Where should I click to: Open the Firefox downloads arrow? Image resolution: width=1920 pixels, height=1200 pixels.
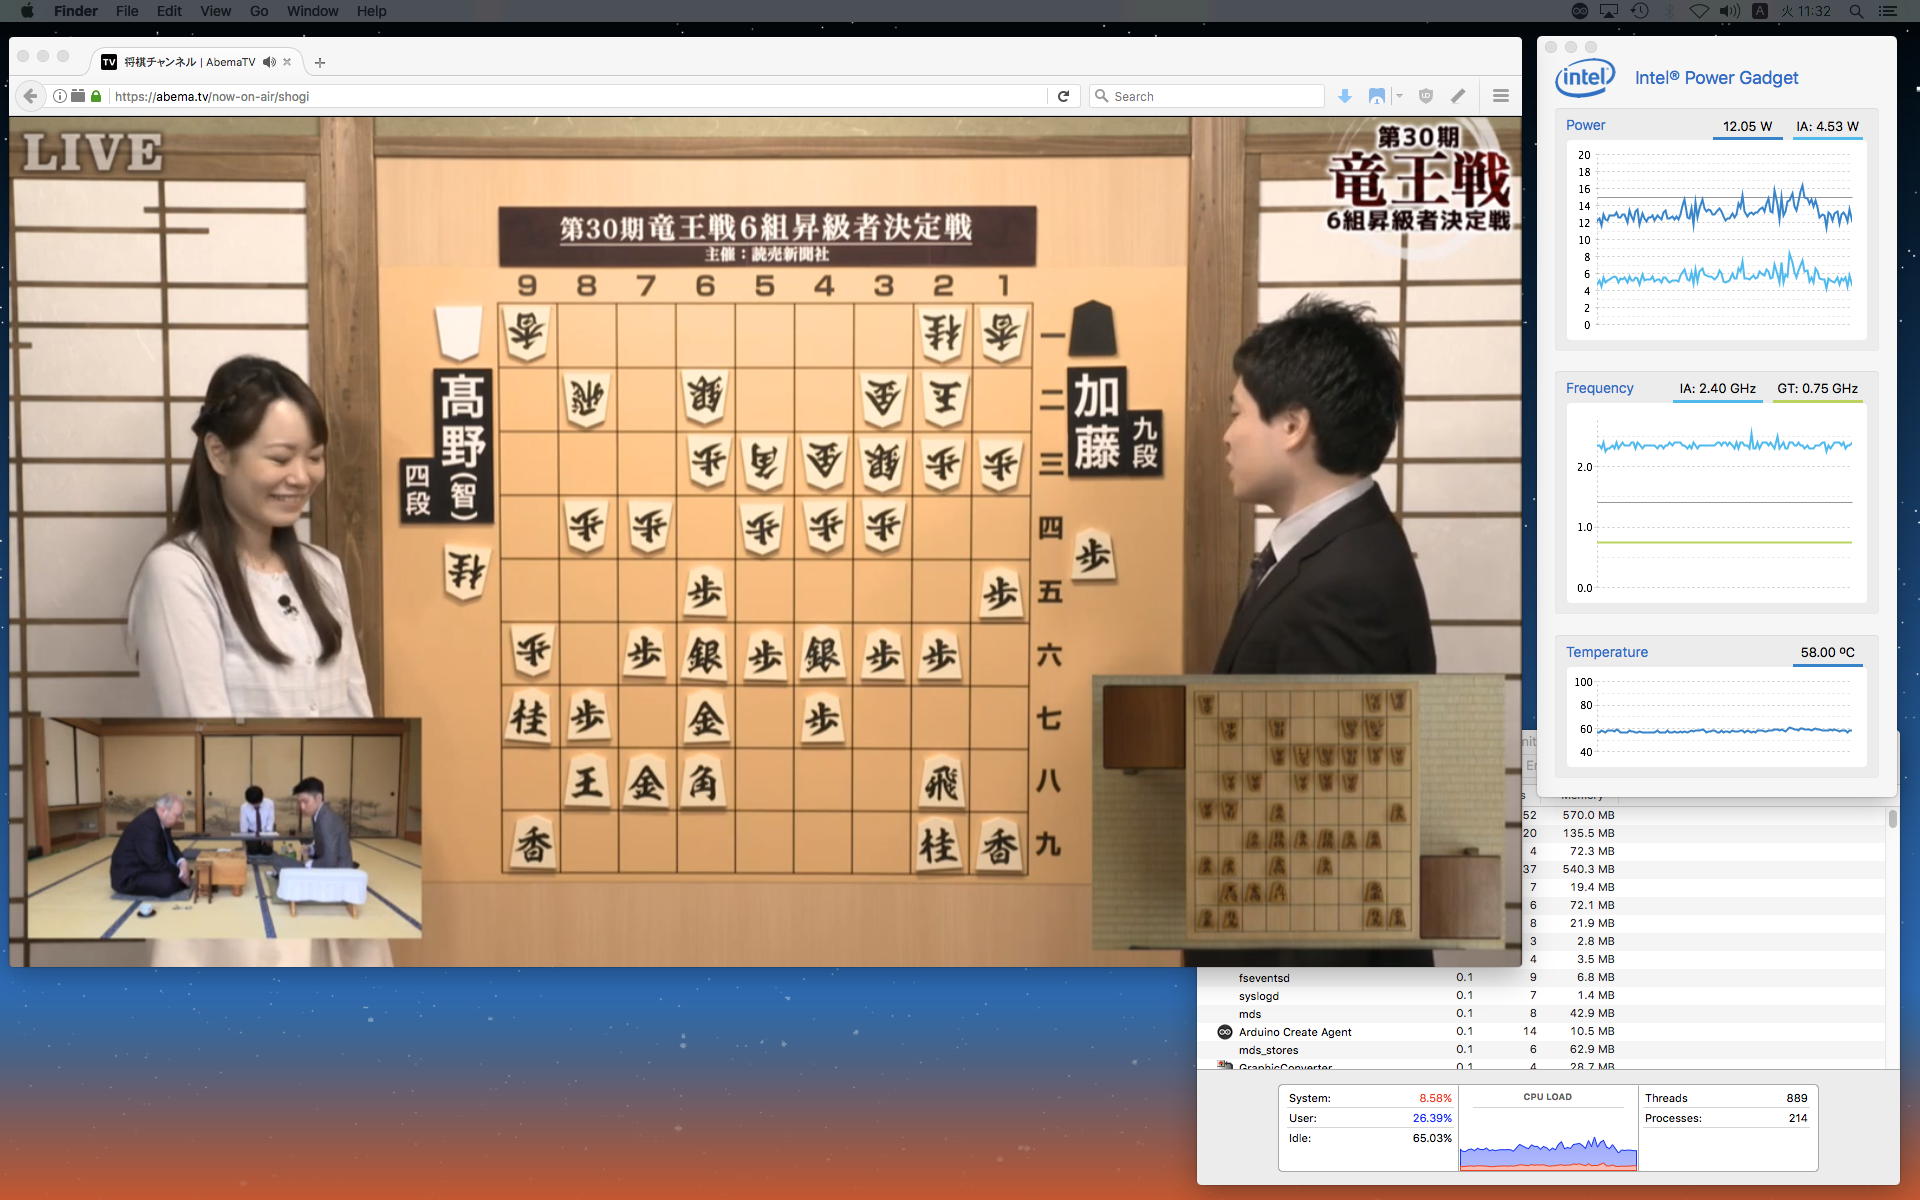(x=1345, y=96)
